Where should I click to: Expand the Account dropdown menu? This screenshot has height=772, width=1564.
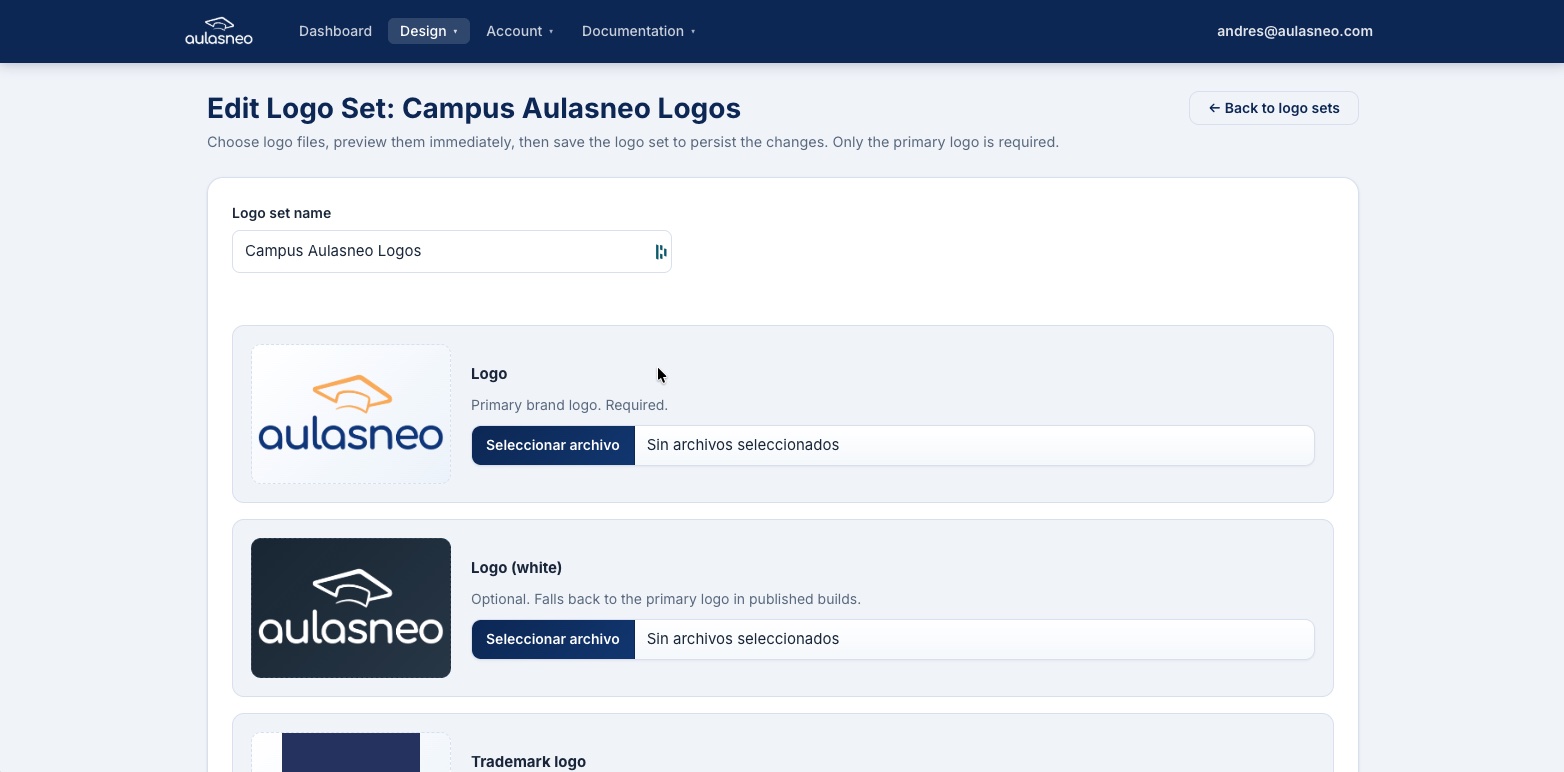pyautogui.click(x=519, y=31)
